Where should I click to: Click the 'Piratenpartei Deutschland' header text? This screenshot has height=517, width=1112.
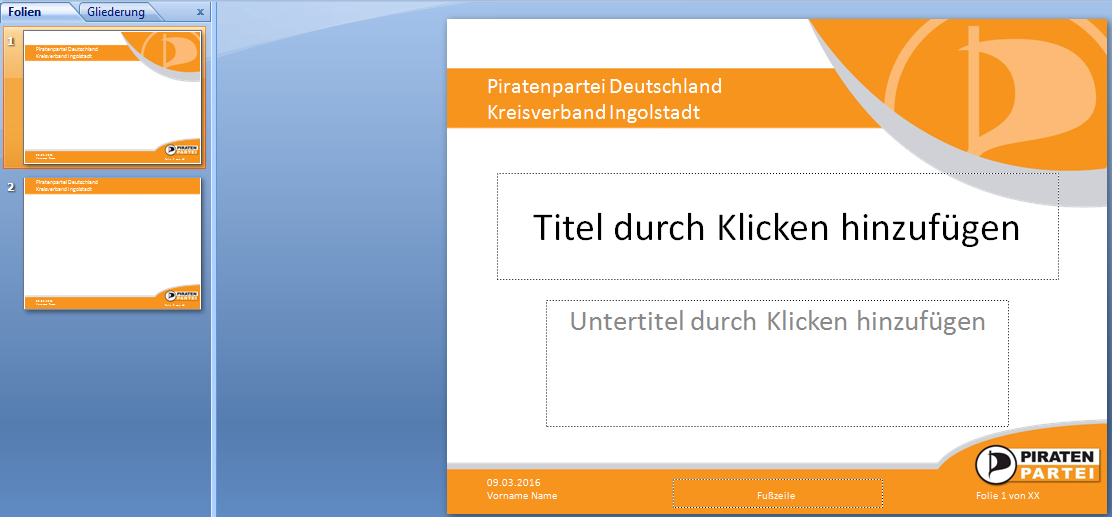604,86
